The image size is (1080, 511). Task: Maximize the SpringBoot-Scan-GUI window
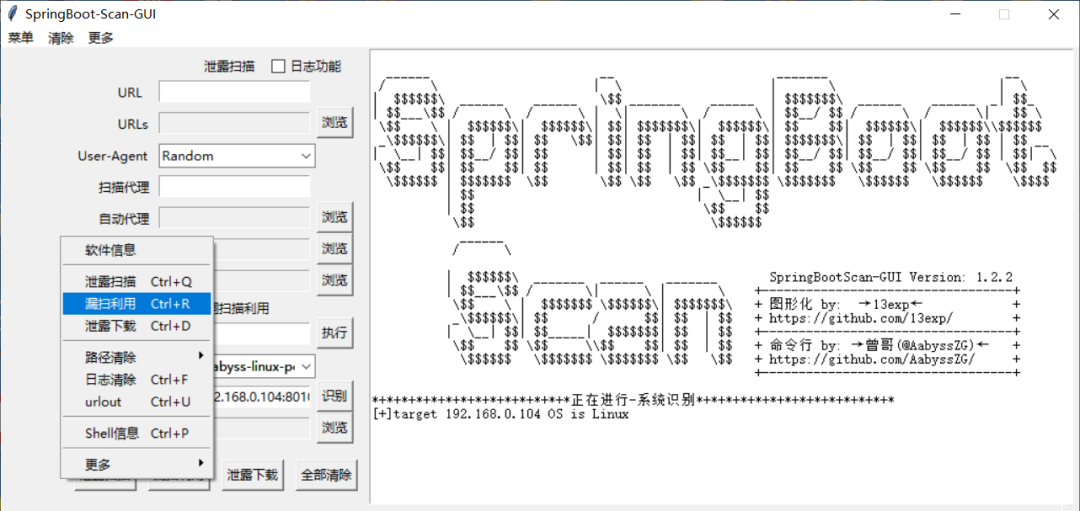click(x=1004, y=14)
